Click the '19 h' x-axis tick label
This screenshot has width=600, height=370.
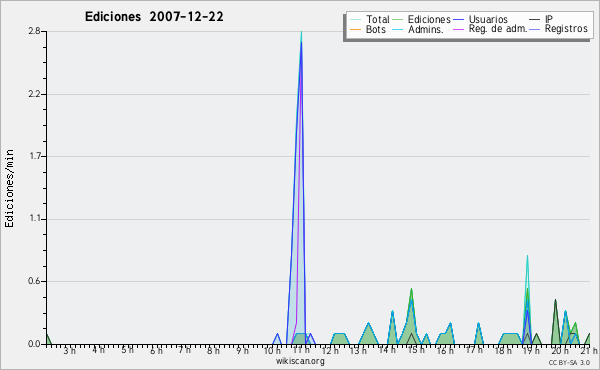tap(532, 350)
